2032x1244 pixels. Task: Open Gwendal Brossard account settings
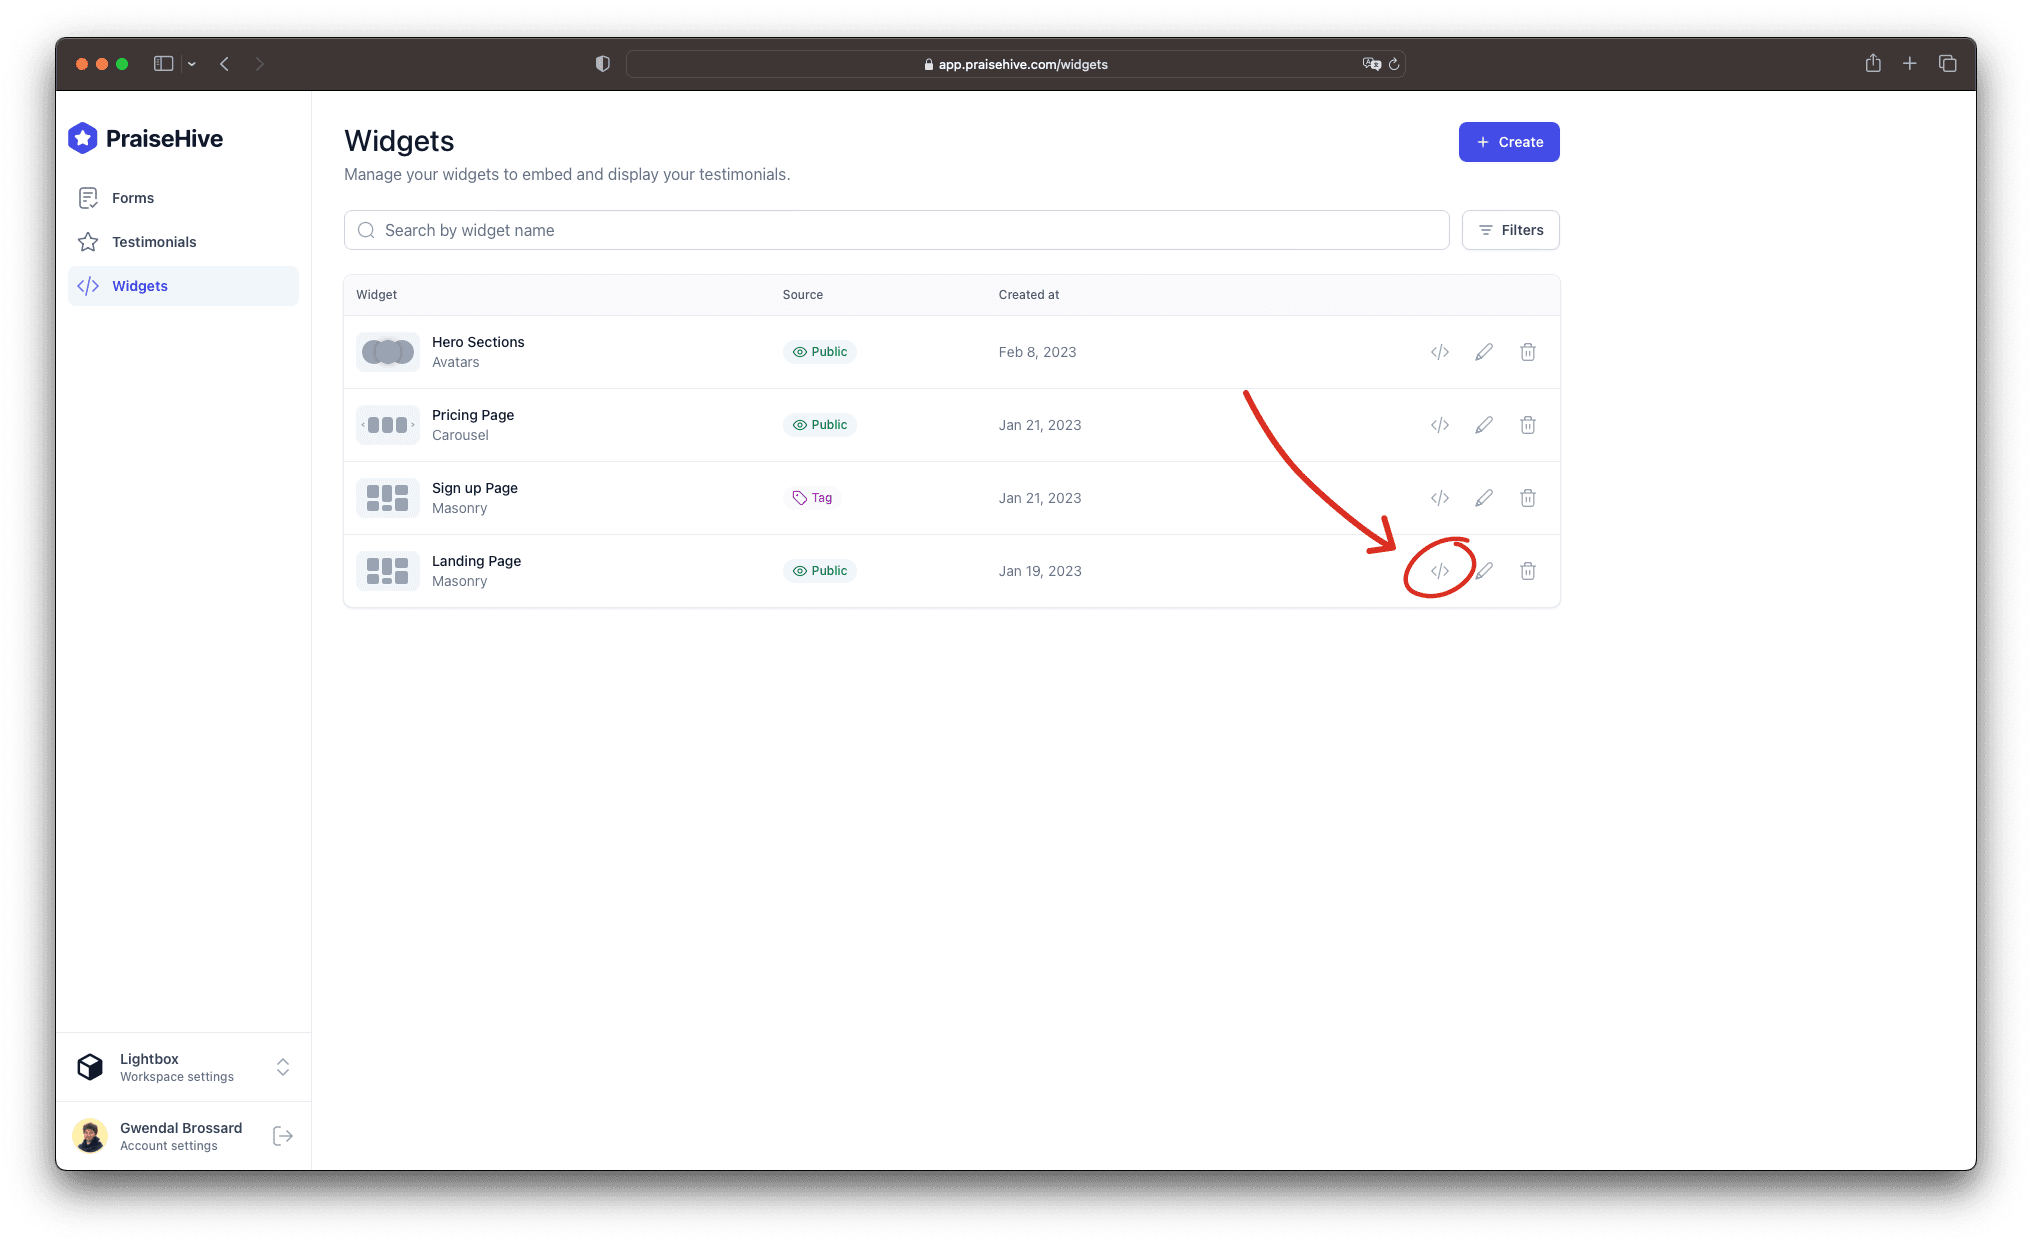(x=170, y=1136)
